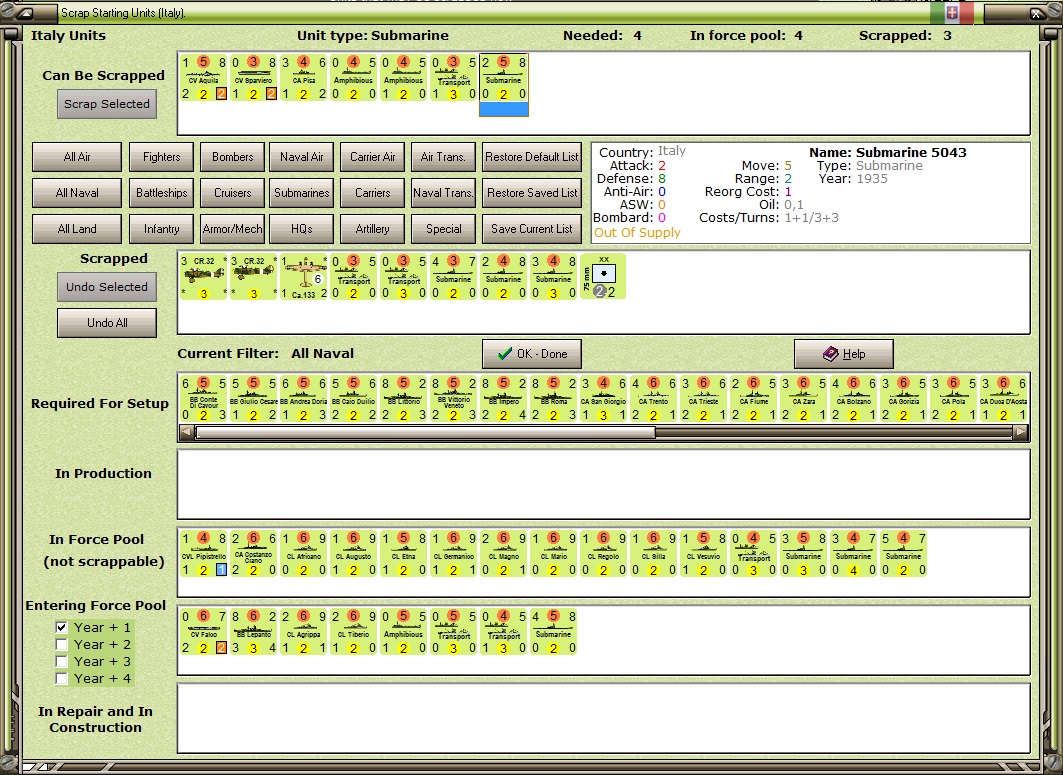Click Undo Selected button
Screen dimensions: 1063x775
[x=107, y=287]
